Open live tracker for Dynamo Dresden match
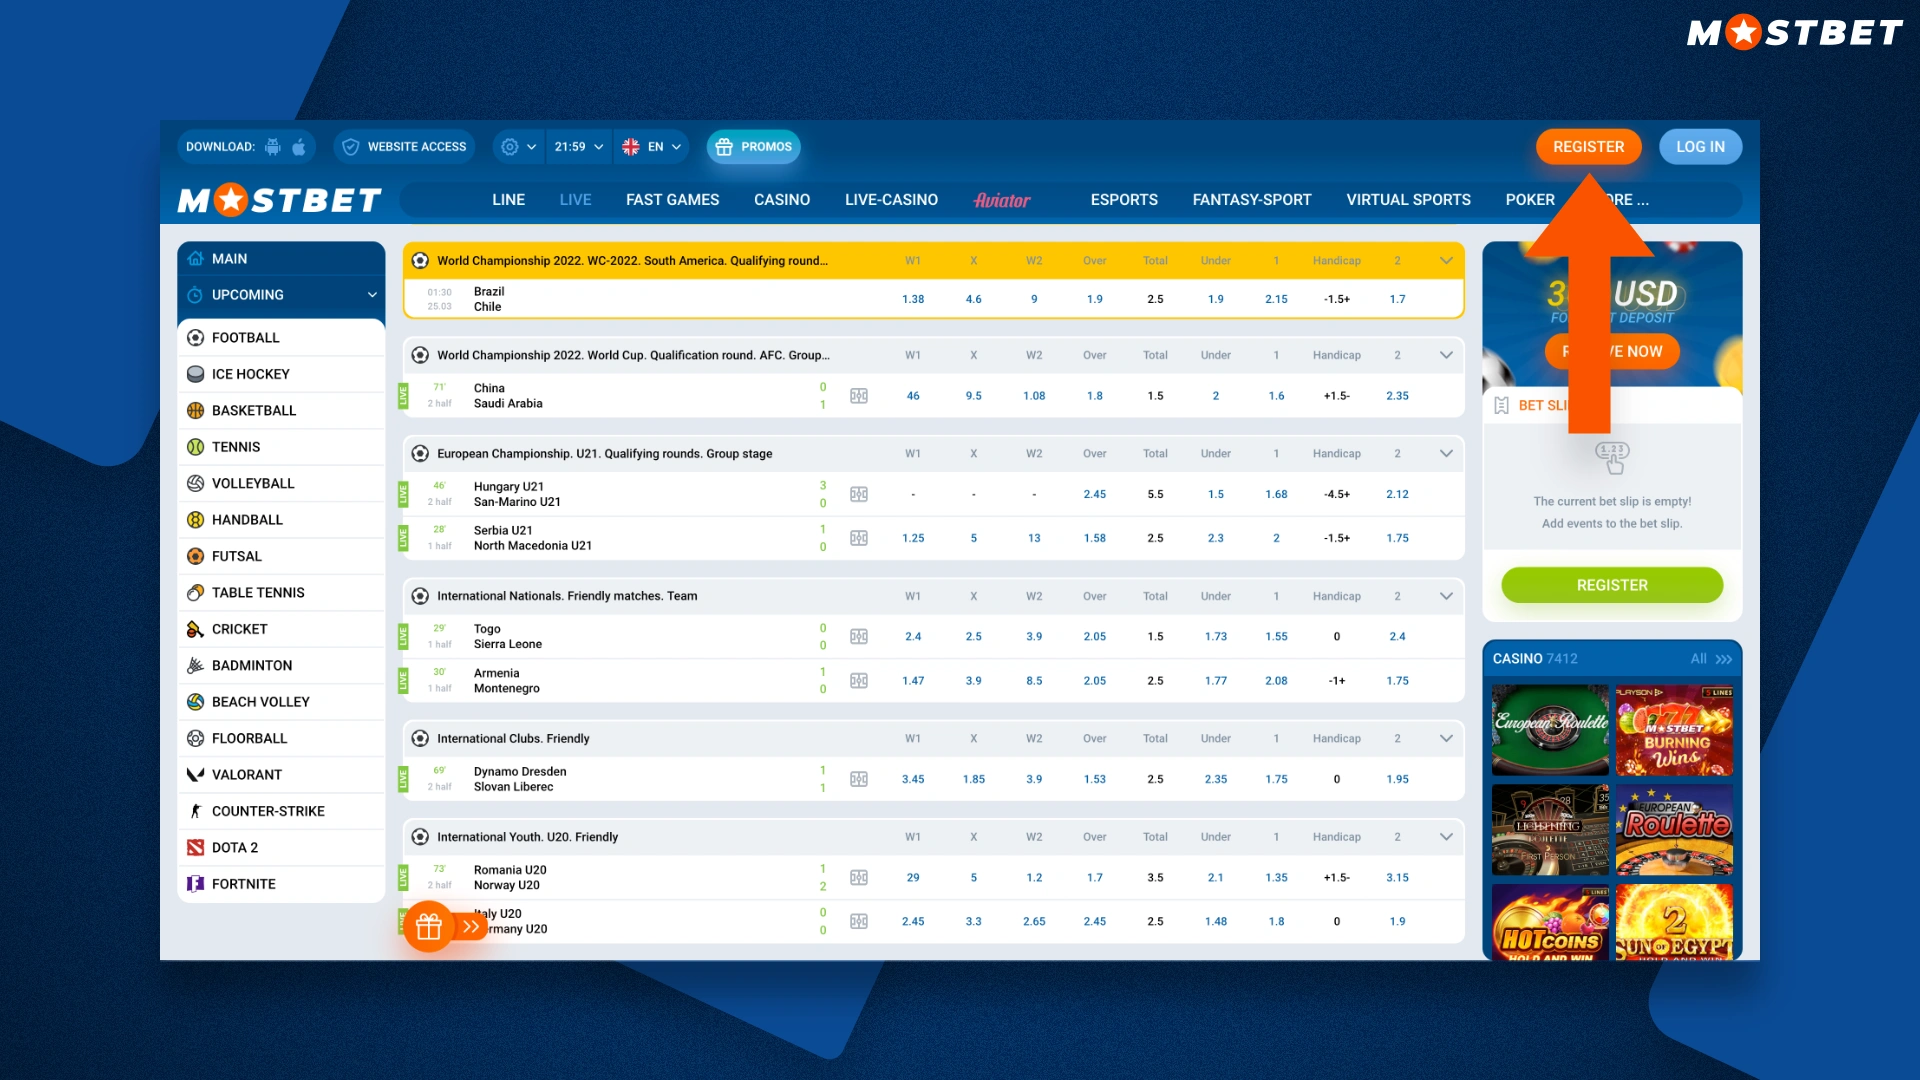The image size is (1920, 1080). tap(859, 779)
